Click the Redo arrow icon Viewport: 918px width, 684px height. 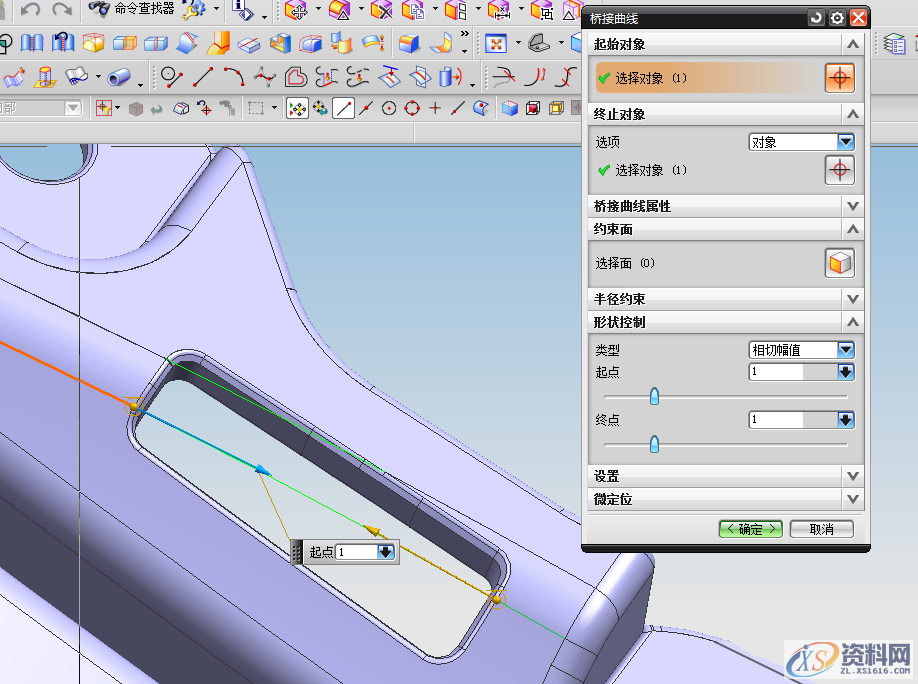click(62, 10)
